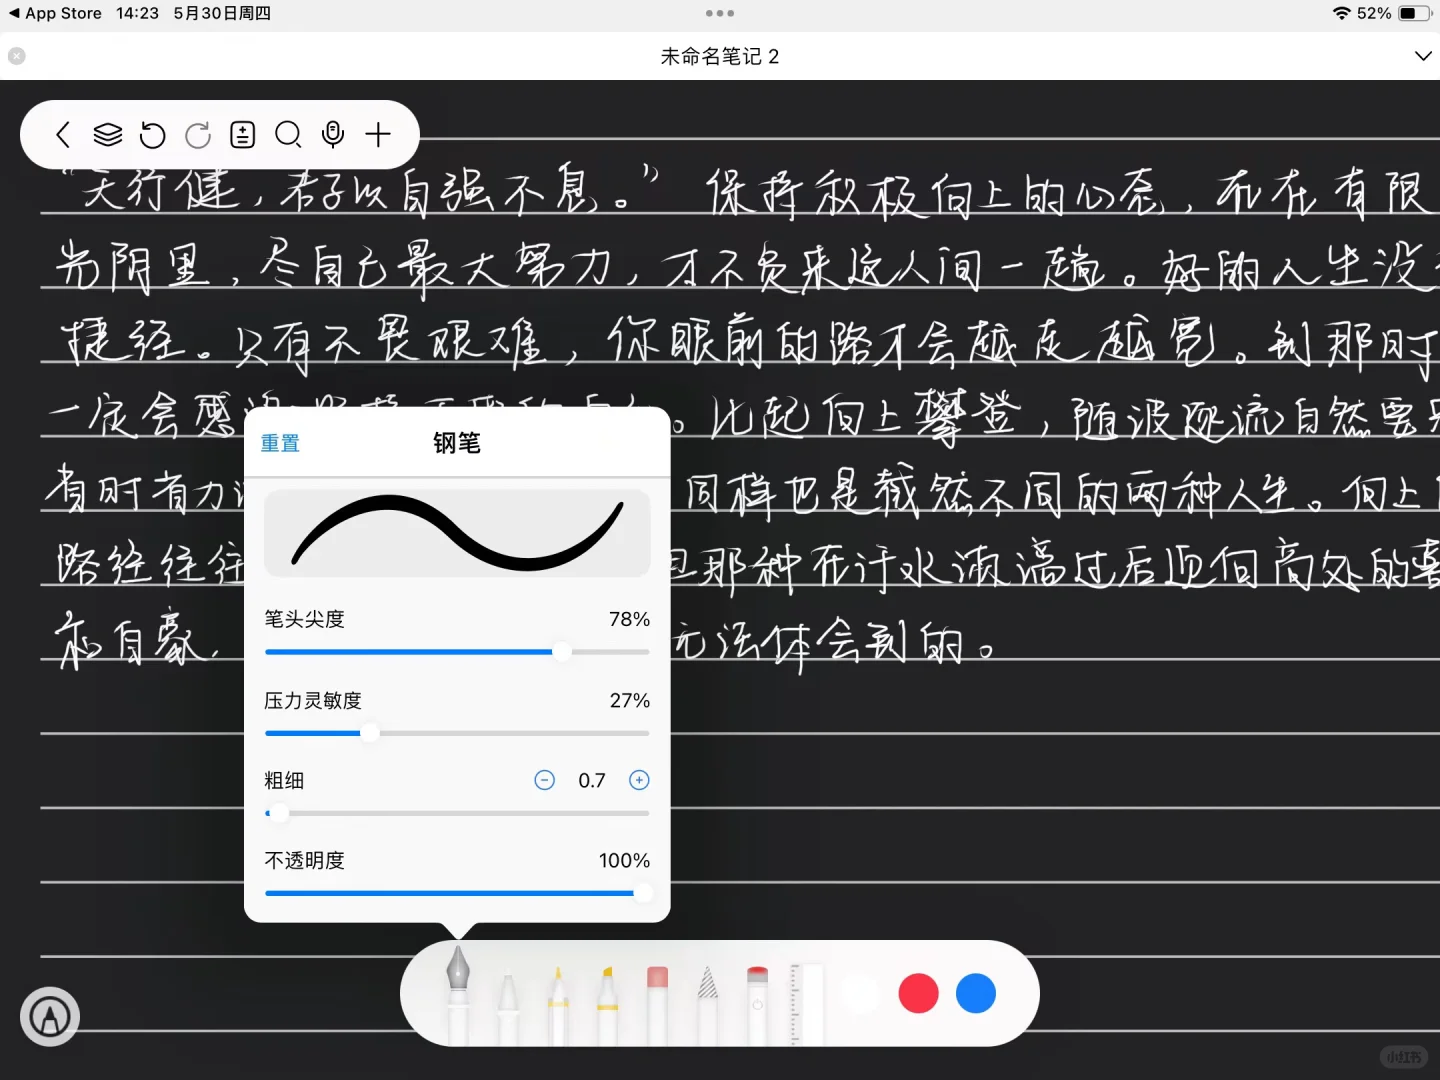Expand the note title chevron dropdown
This screenshot has height=1080, width=1440.
click(x=1423, y=56)
